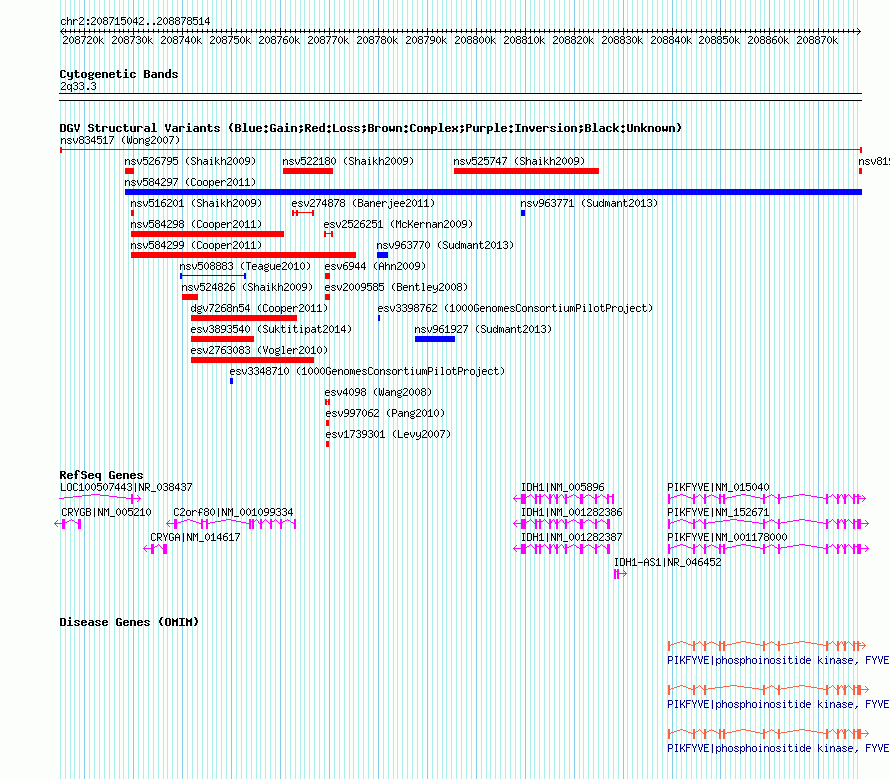Click the chr2:208715042..208878514 region label
This screenshot has width=890, height=779.
pyautogui.click(x=135, y=21)
